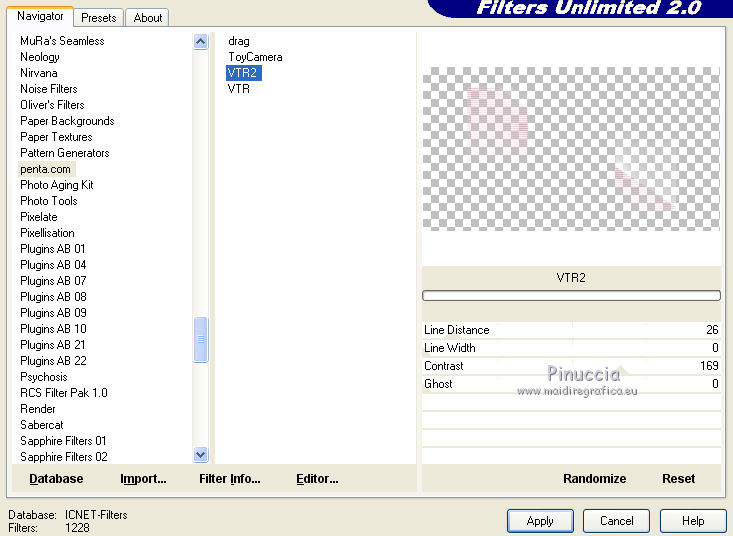The height and width of the screenshot is (536, 733).
Task: Select Plugins AB 10 category
Action: pos(53,329)
